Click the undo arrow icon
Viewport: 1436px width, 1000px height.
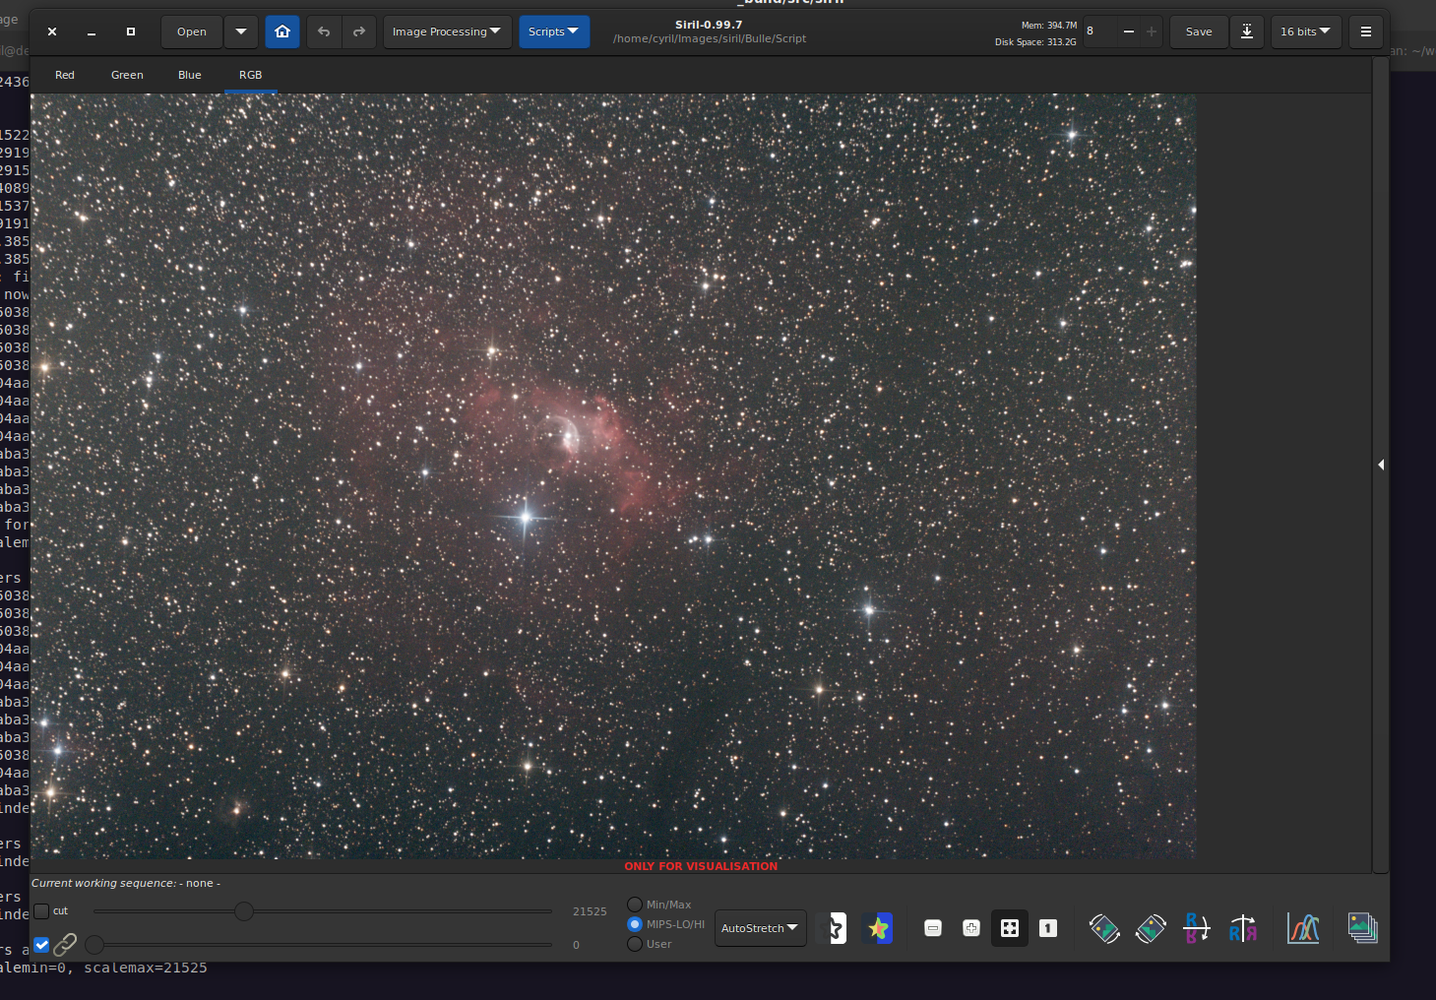coord(324,32)
